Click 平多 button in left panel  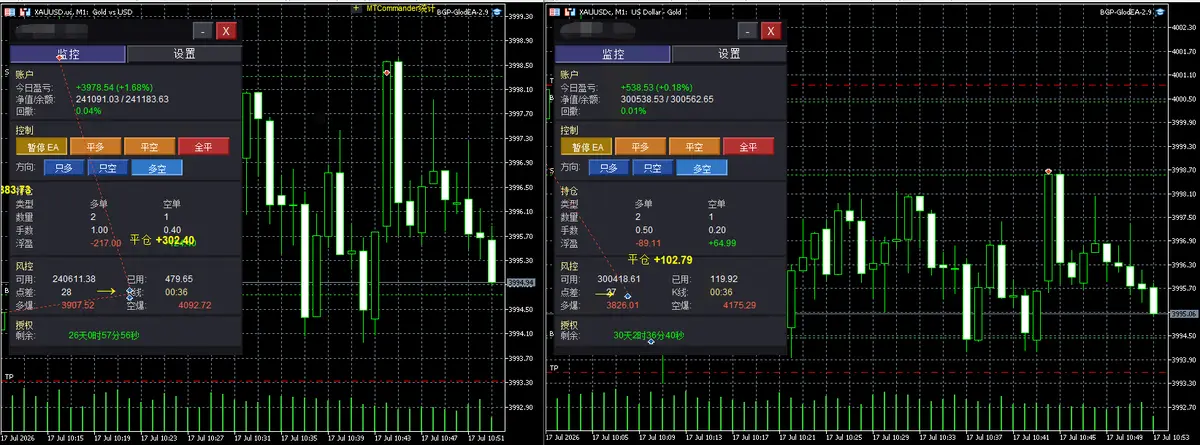tap(95, 147)
